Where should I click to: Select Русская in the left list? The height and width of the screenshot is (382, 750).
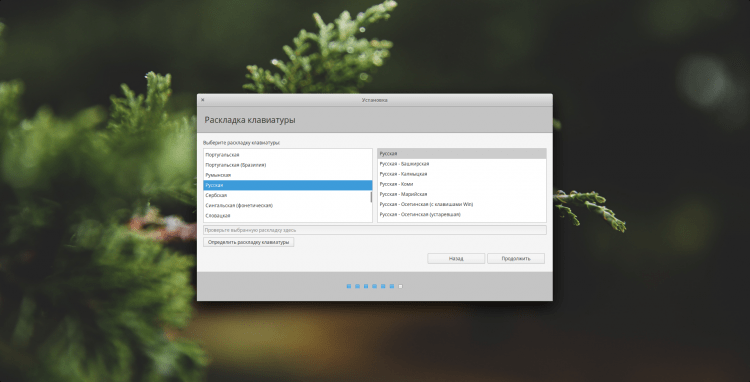[x=287, y=185]
